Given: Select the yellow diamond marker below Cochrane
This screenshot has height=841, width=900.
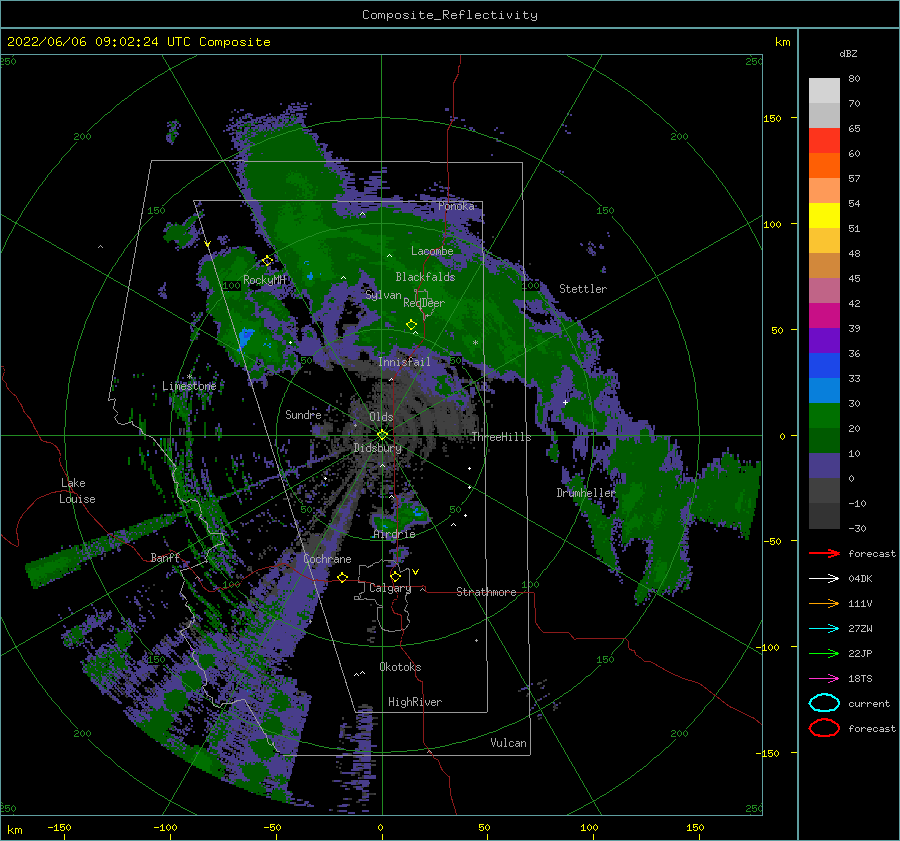Looking at the screenshot, I should point(343,577).
